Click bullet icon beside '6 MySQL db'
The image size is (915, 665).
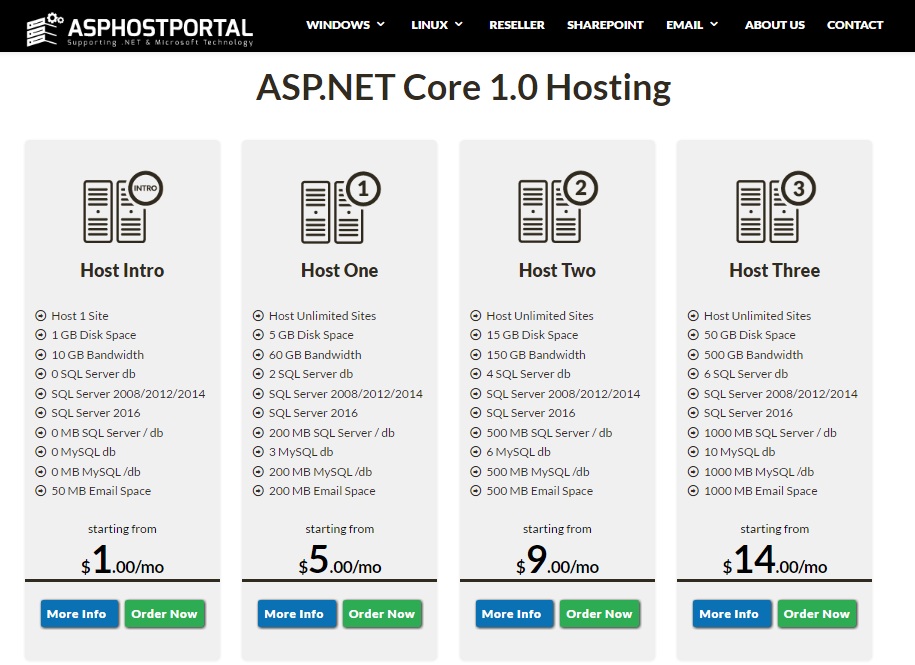476,452
